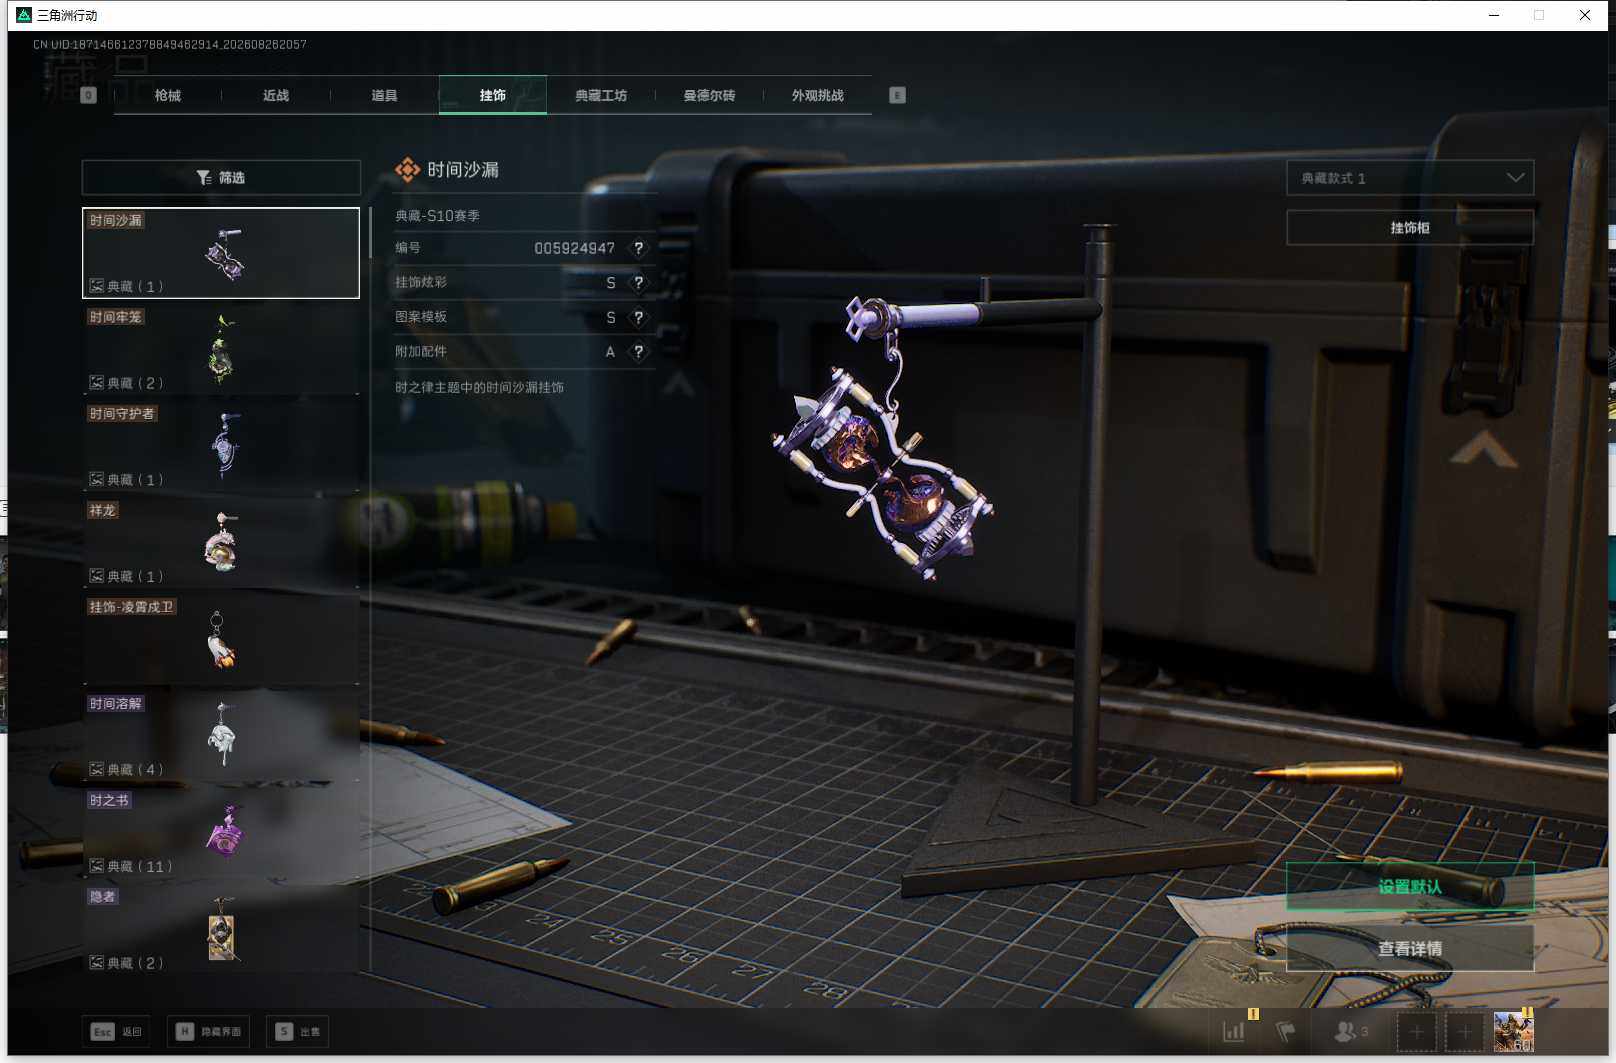Click the Esc 返回 back button

click(116, 1031)
